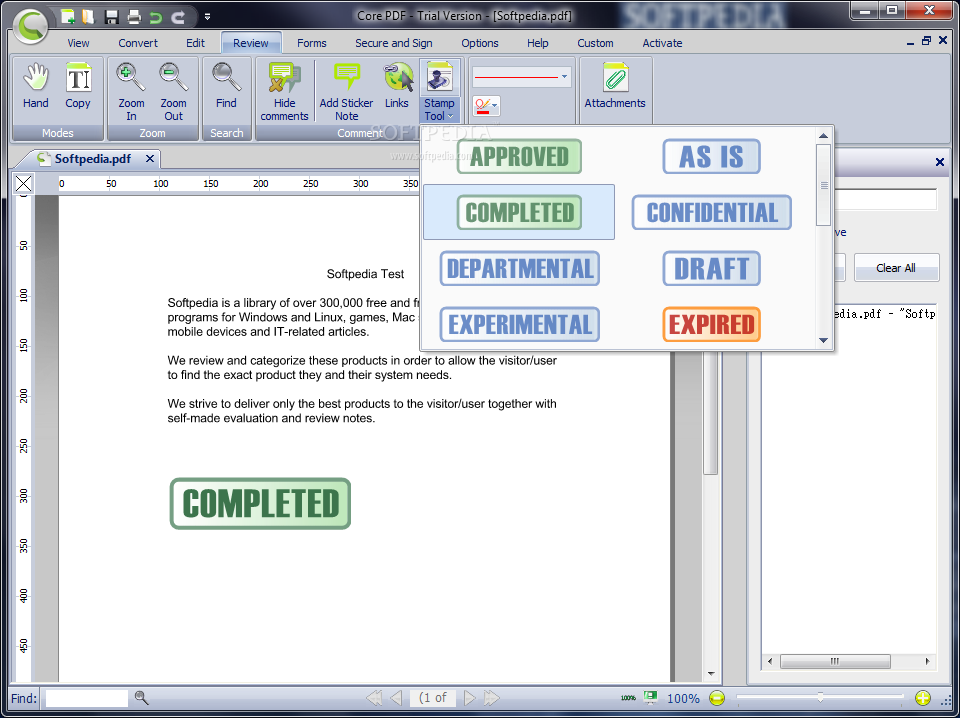Click the Open file icon in quick access toolbar
This screenshot has width=960, height=718.
coord(88,17)
